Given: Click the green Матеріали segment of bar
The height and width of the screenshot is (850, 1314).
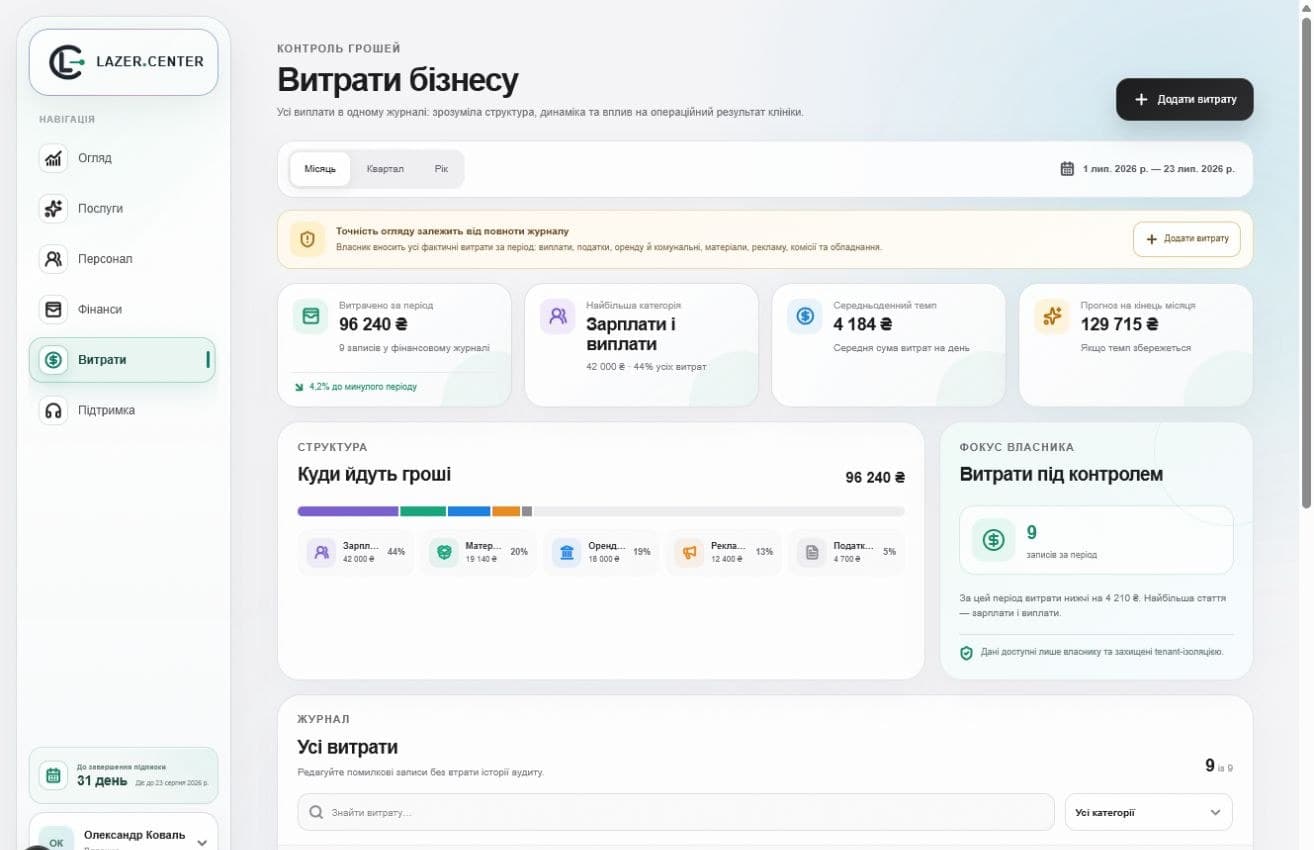Looking at the screenshot, I should 423,511.
